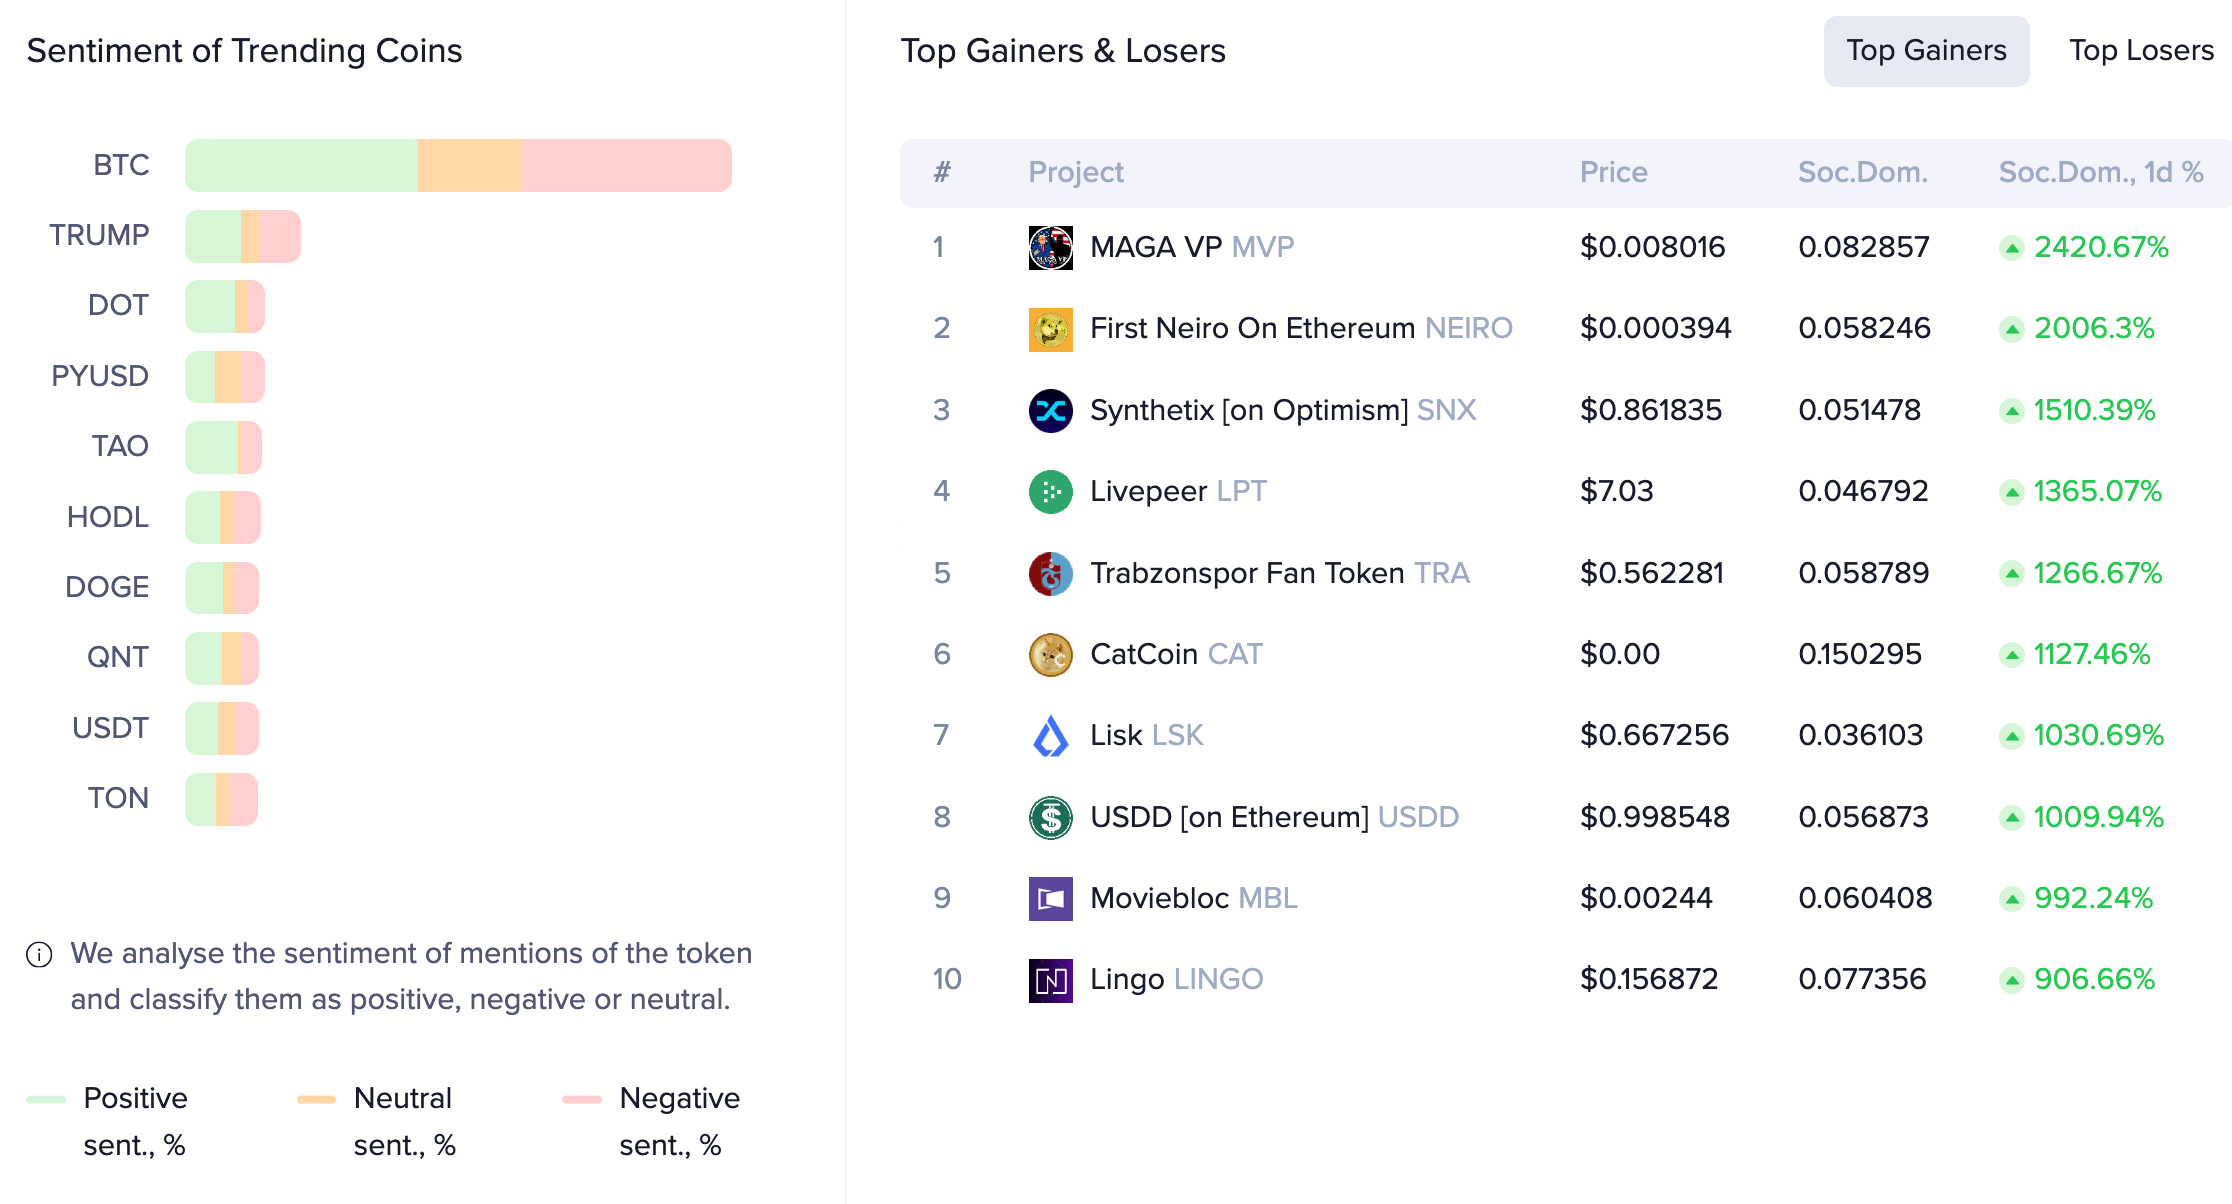
Task: Click the Lingo LINGO logo icon
Action: tap(1050, 979)
